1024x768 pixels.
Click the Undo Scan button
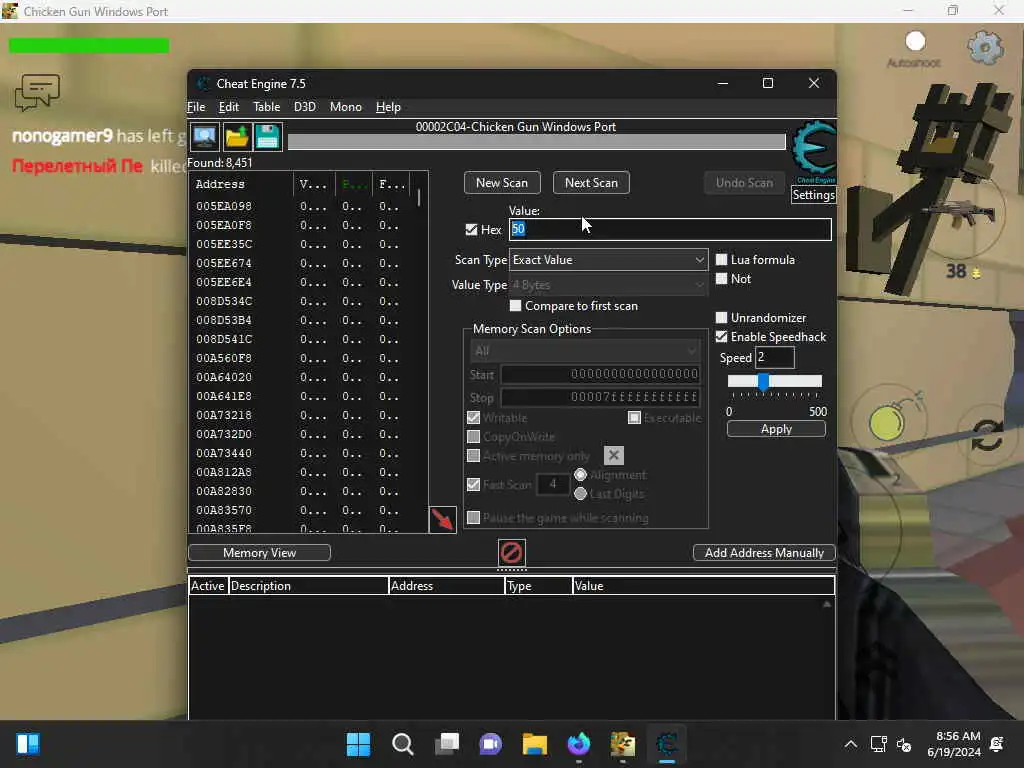click(x=744, y=183)
